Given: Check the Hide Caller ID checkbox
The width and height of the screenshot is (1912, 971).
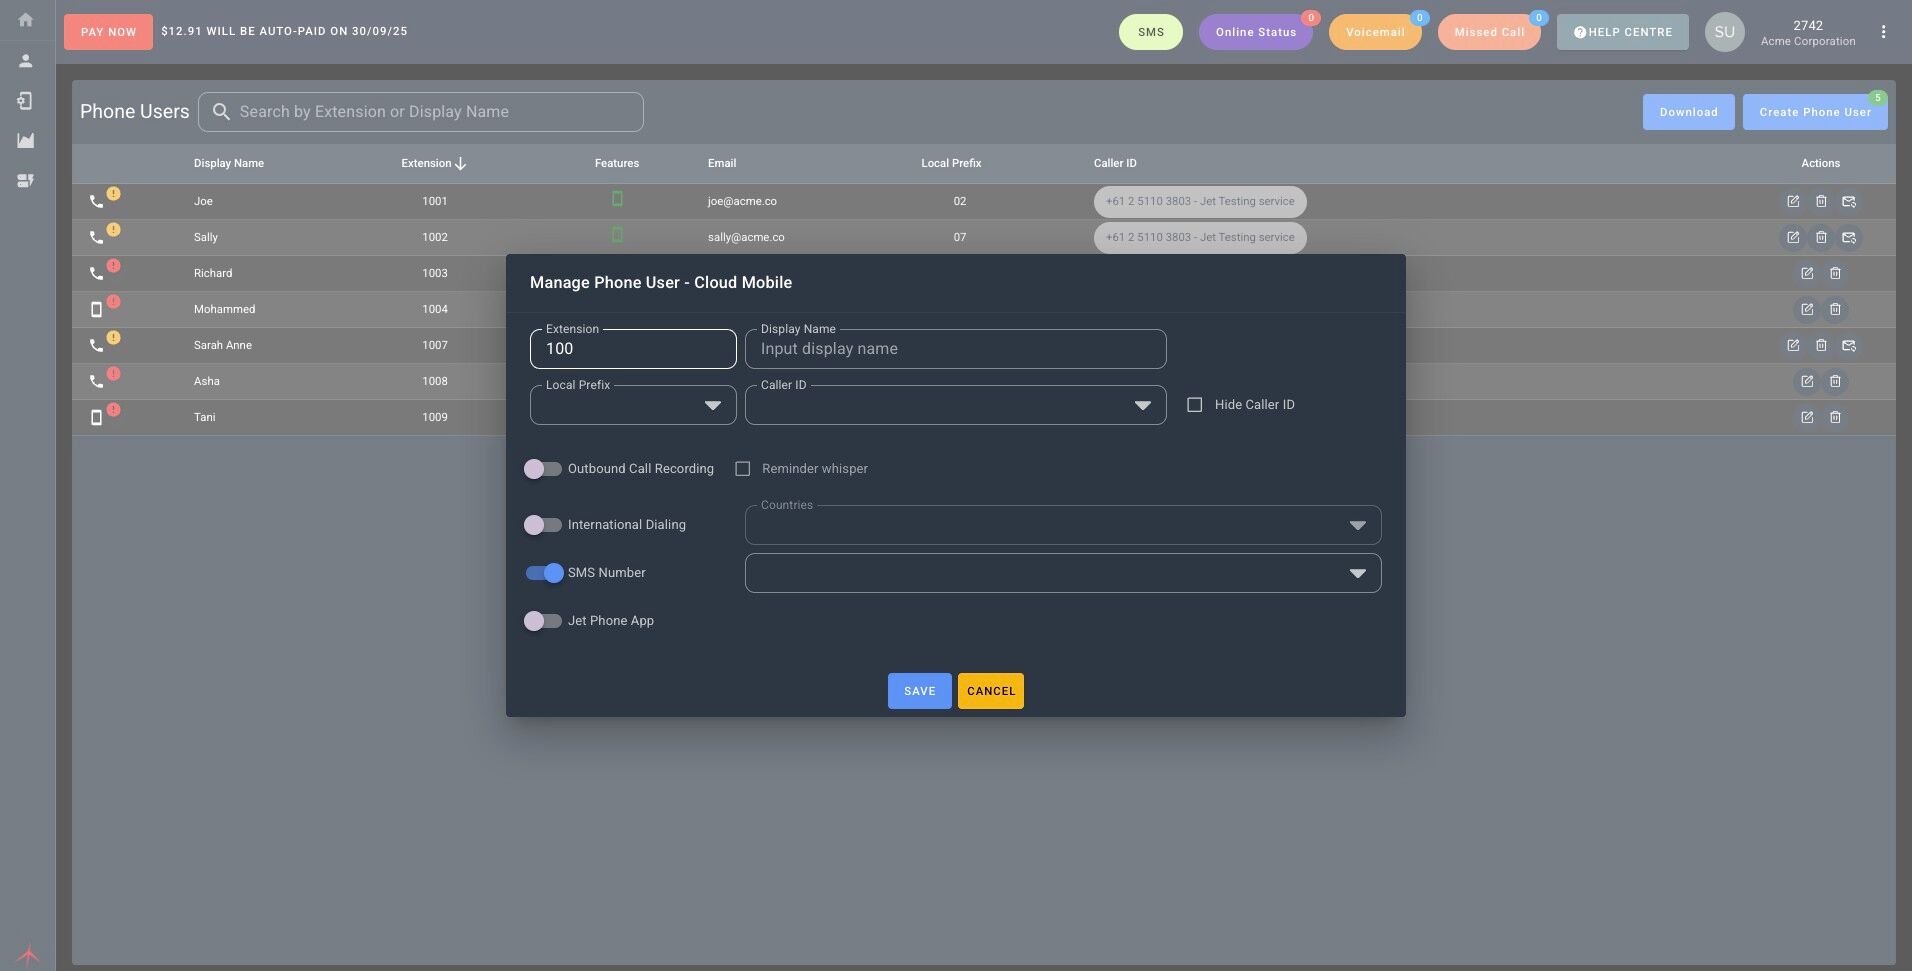Looking at the screenshot, I should click(x=1194, y=405).
